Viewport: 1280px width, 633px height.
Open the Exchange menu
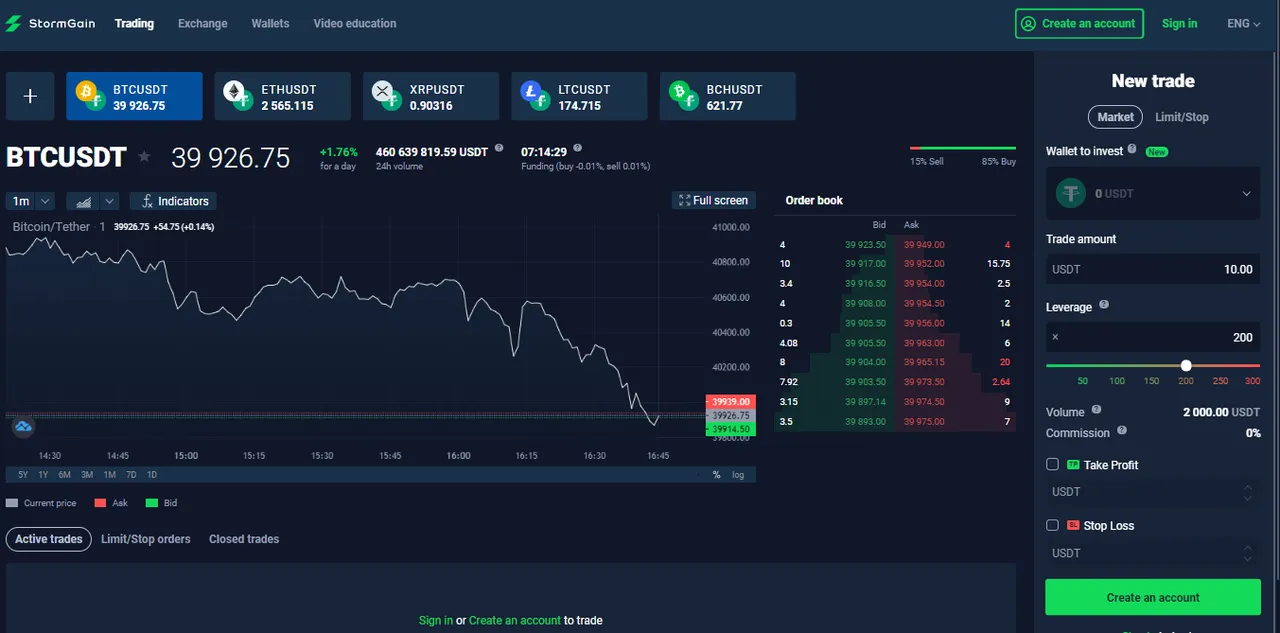(x=202, y=23)
